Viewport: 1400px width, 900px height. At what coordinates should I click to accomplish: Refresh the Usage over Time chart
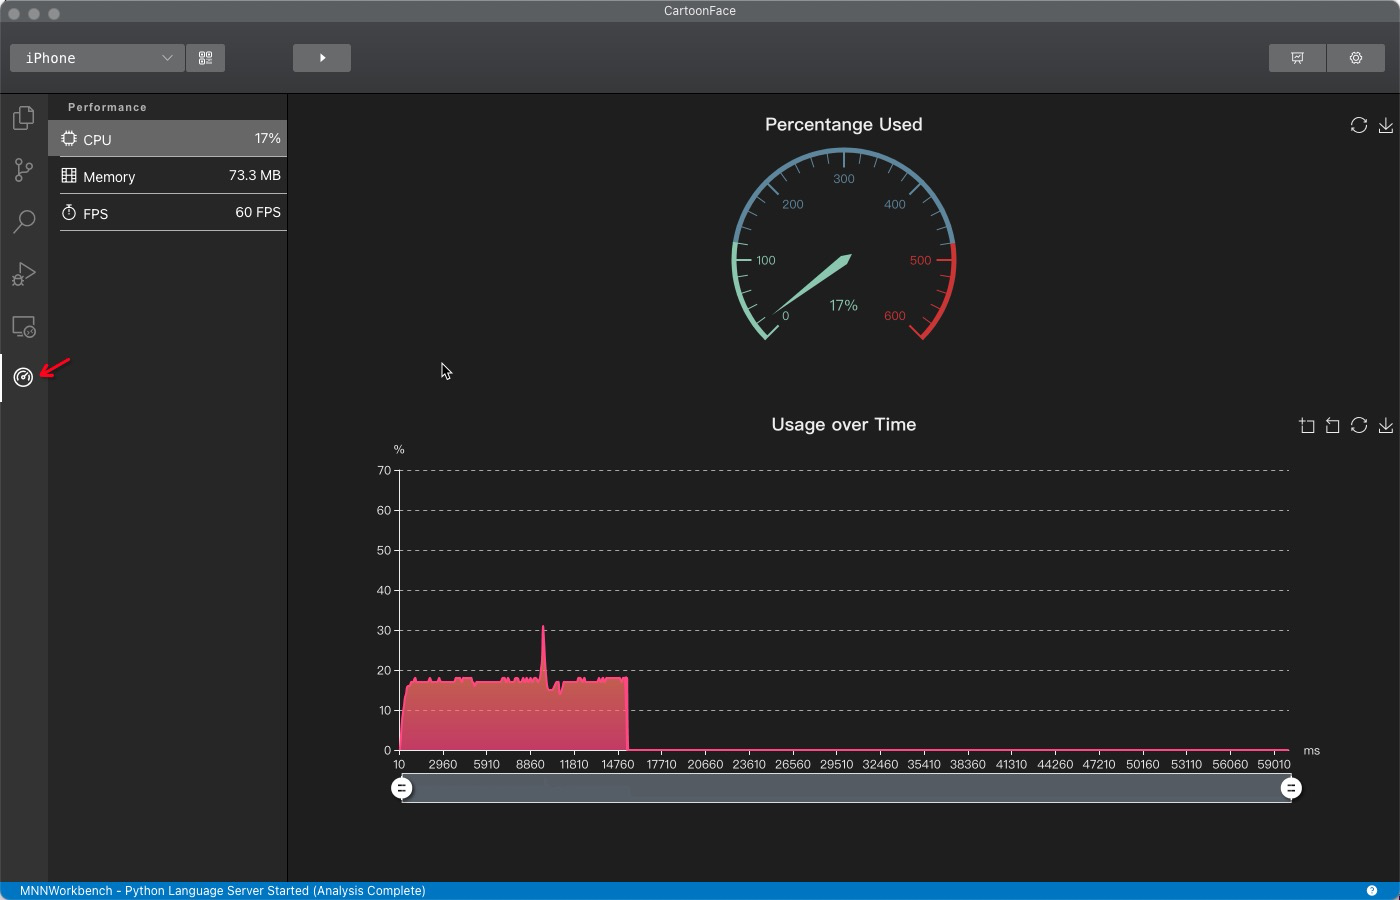coord(1358,425)
